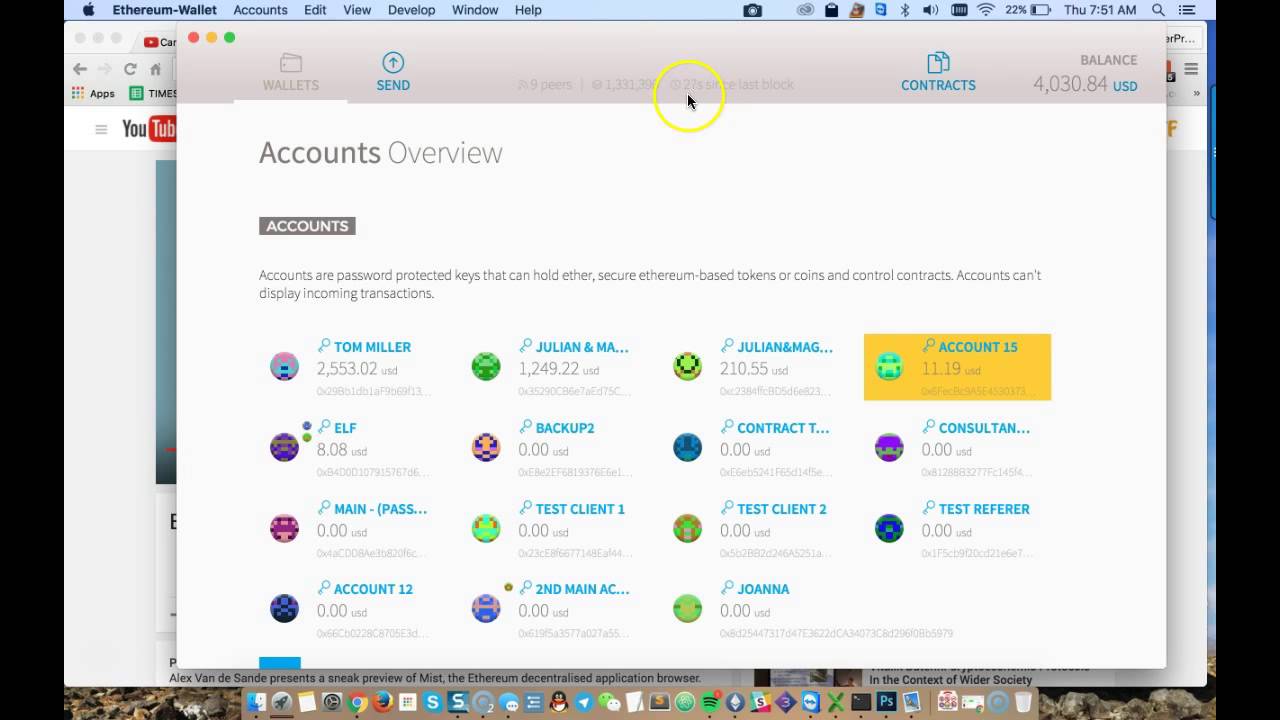Open the Help menu
The image size is (1280, 720).
pyautogui.click(x=528, y=10)
